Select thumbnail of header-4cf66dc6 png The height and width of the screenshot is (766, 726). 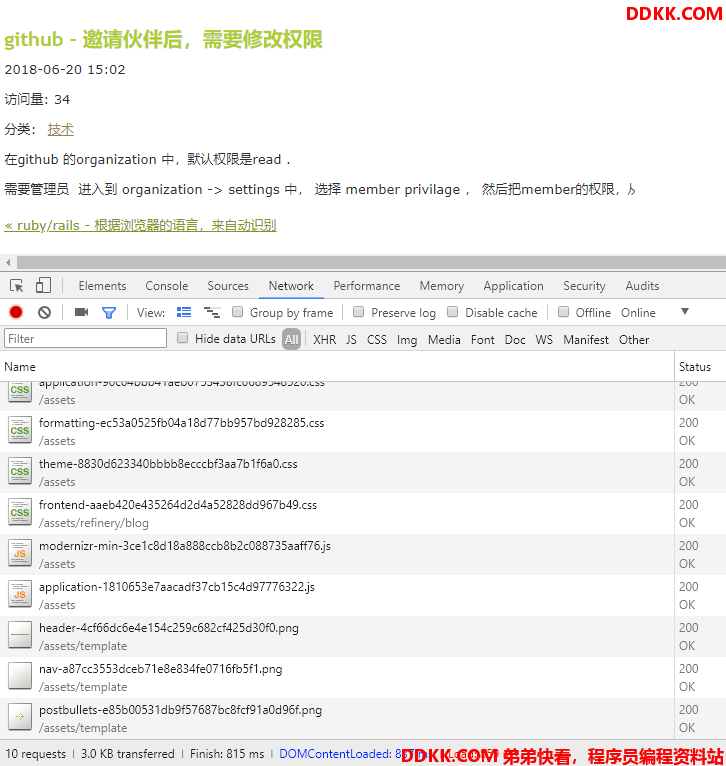click(20, 635)
